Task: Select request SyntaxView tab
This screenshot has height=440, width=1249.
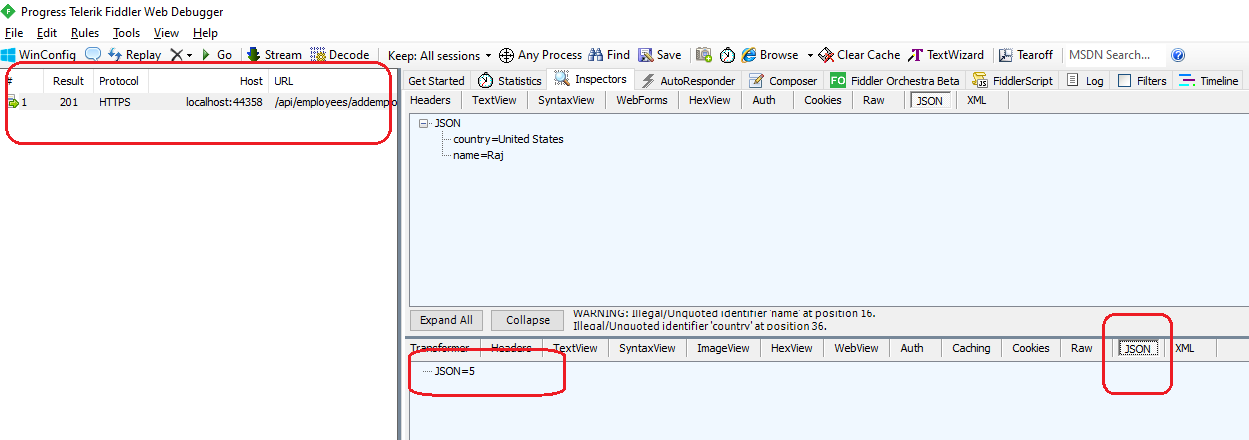Action: tap(566, 100)
